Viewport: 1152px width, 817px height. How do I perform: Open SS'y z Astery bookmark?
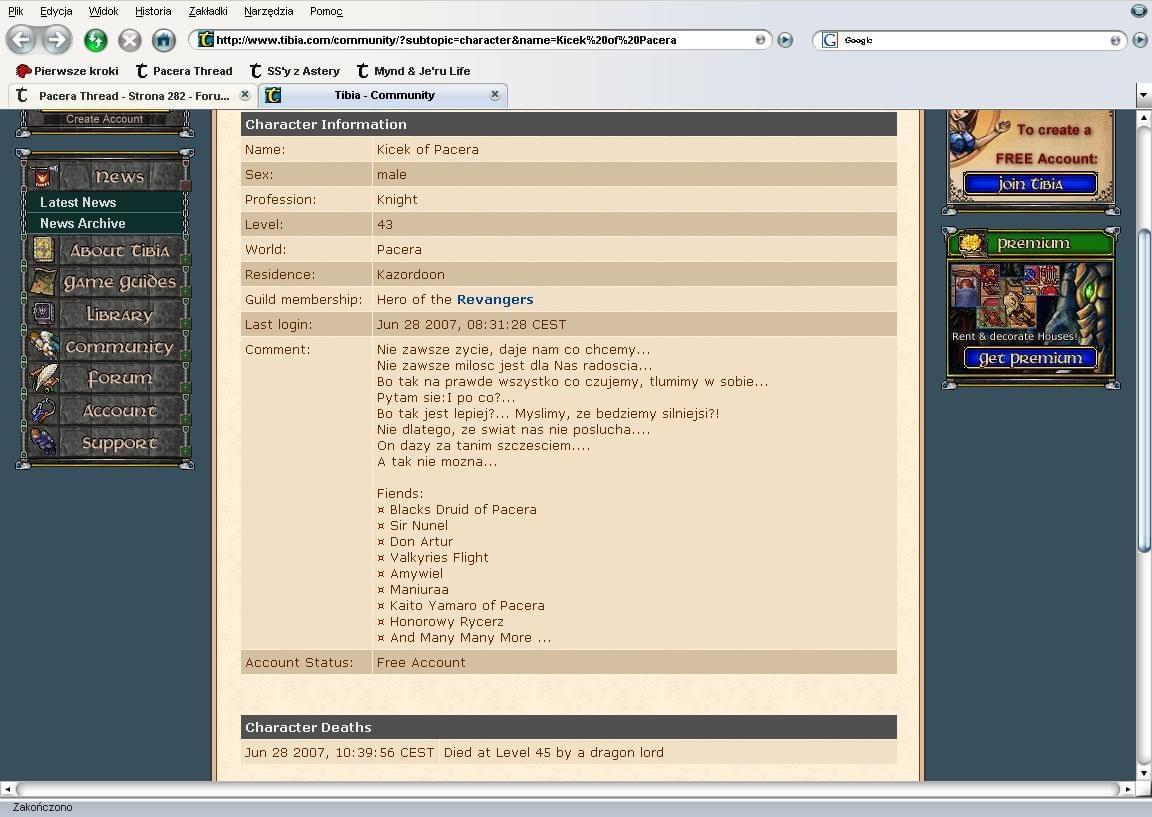click(x=295, y=71)
